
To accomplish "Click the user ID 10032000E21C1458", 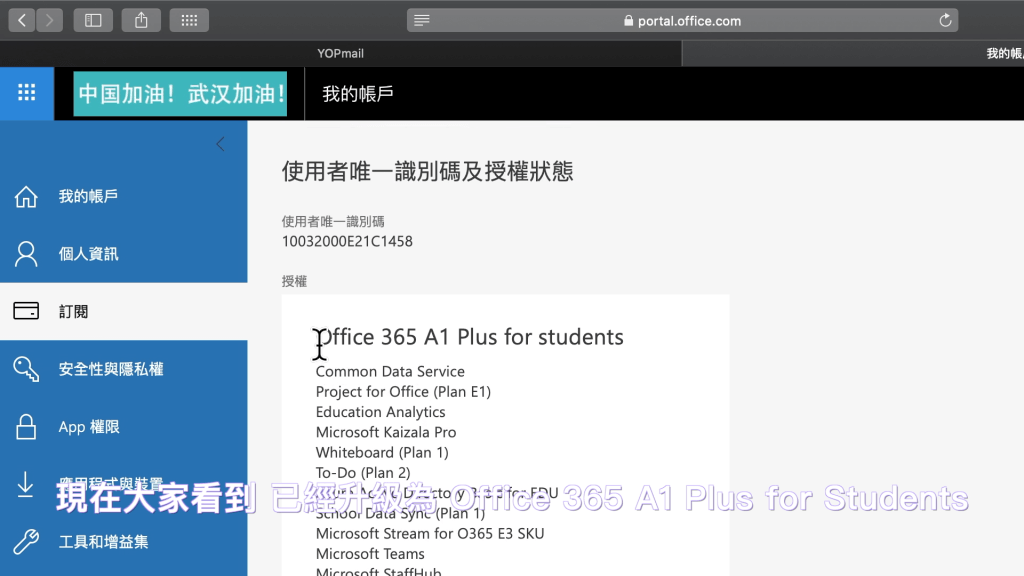I will tap(347, 242).
